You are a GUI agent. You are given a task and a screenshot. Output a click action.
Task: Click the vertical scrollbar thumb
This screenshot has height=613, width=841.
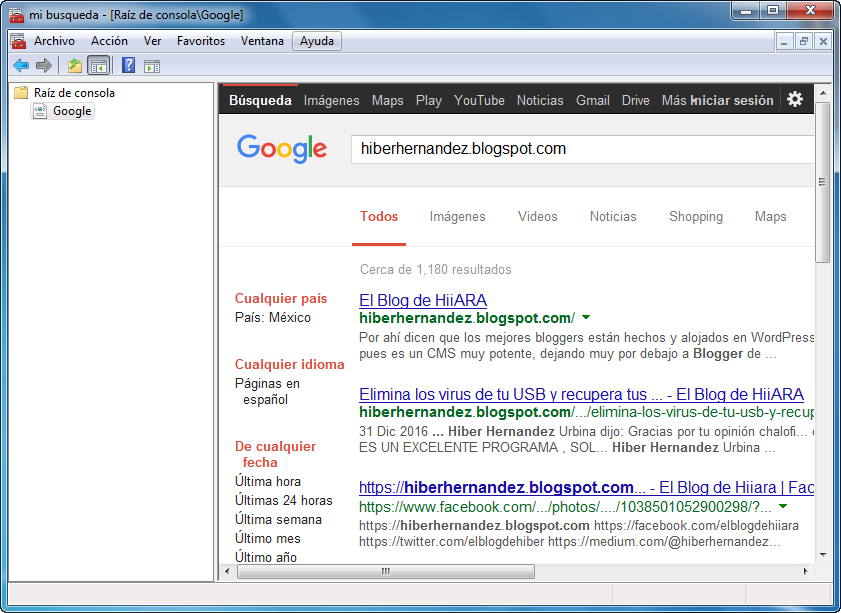(822, 182)
